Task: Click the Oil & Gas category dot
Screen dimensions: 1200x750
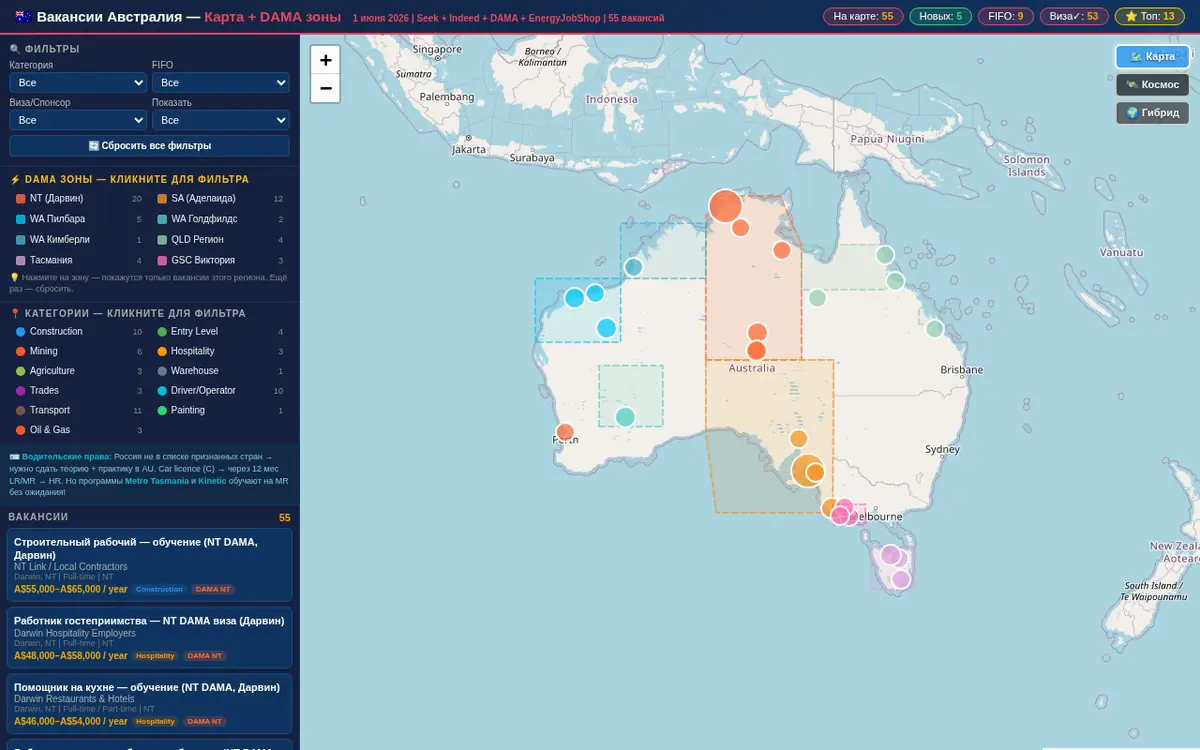Action: [21, 430]
